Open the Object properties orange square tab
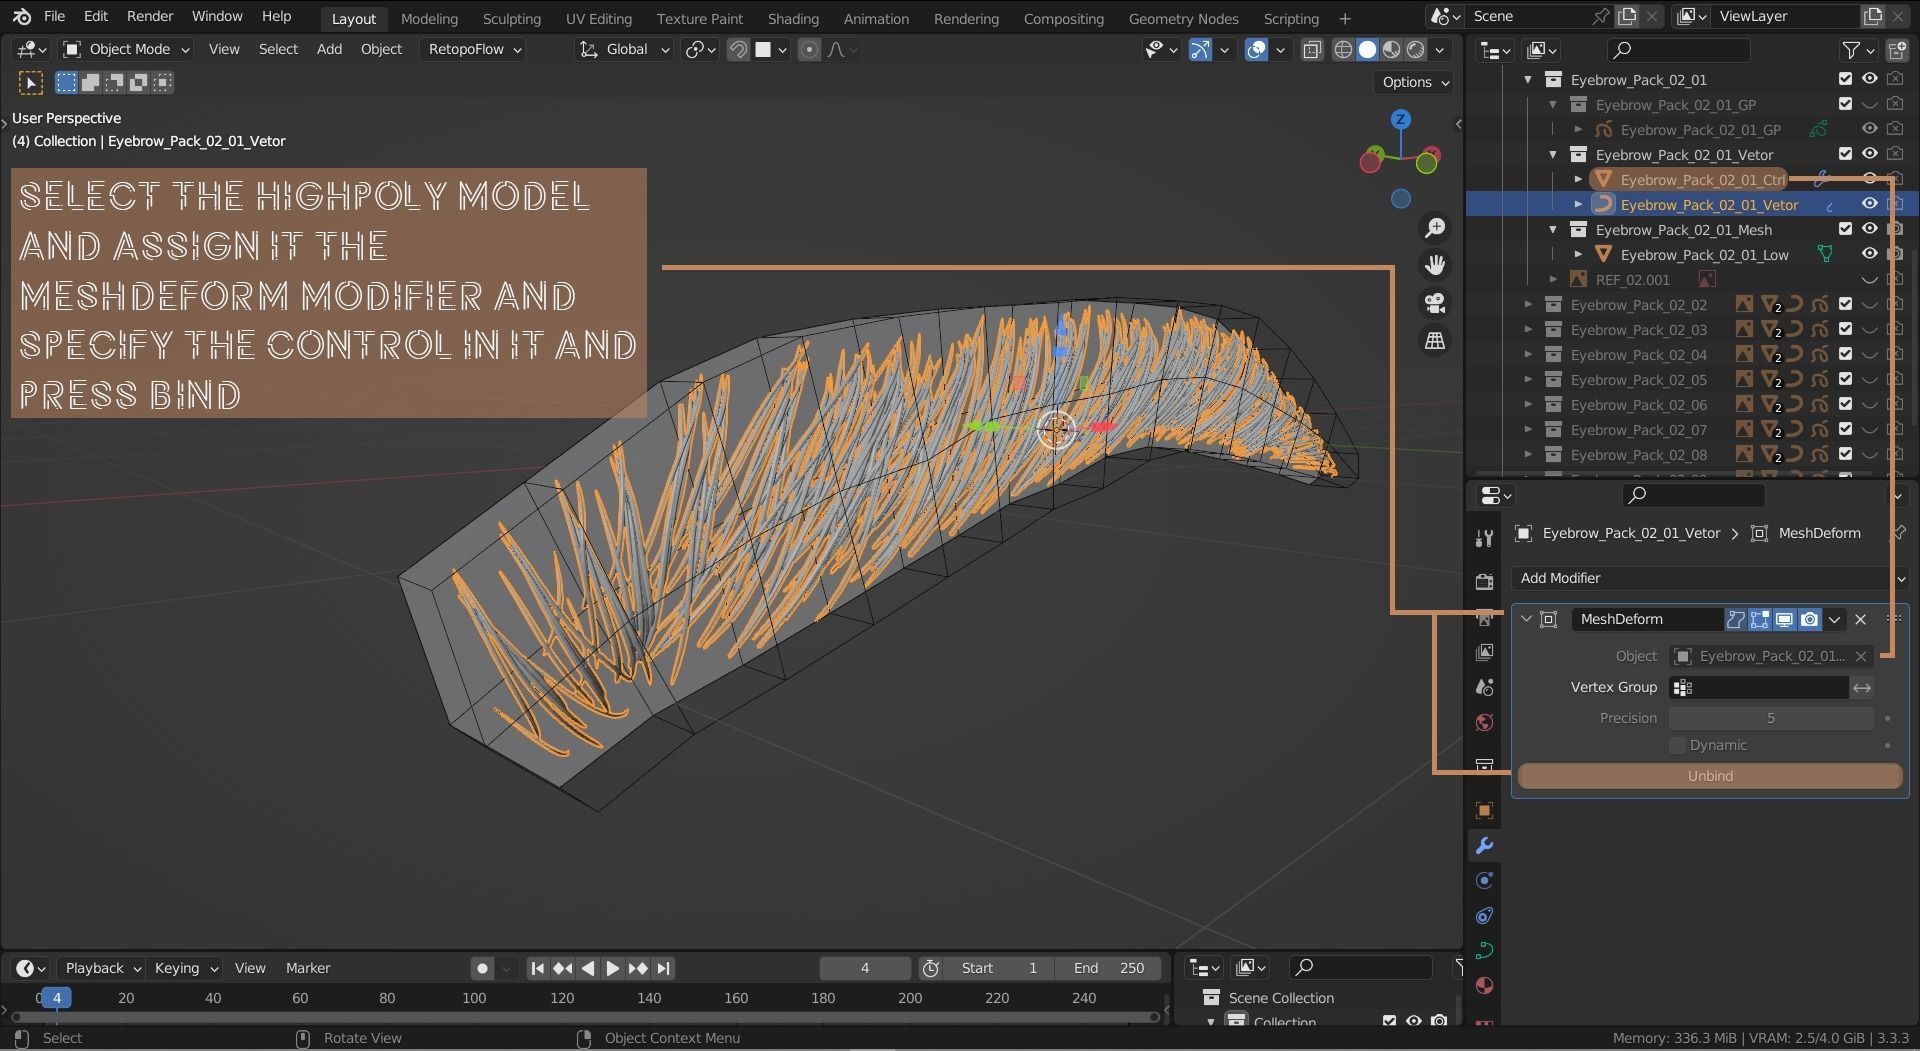Viewport: 1920px width, 1051px height. (x=1484, y=810)
